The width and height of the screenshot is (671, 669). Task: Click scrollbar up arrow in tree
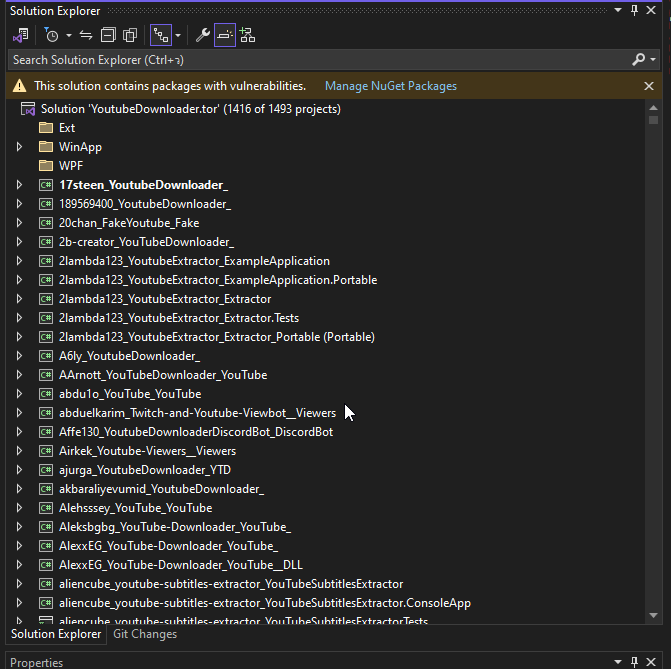653,107
